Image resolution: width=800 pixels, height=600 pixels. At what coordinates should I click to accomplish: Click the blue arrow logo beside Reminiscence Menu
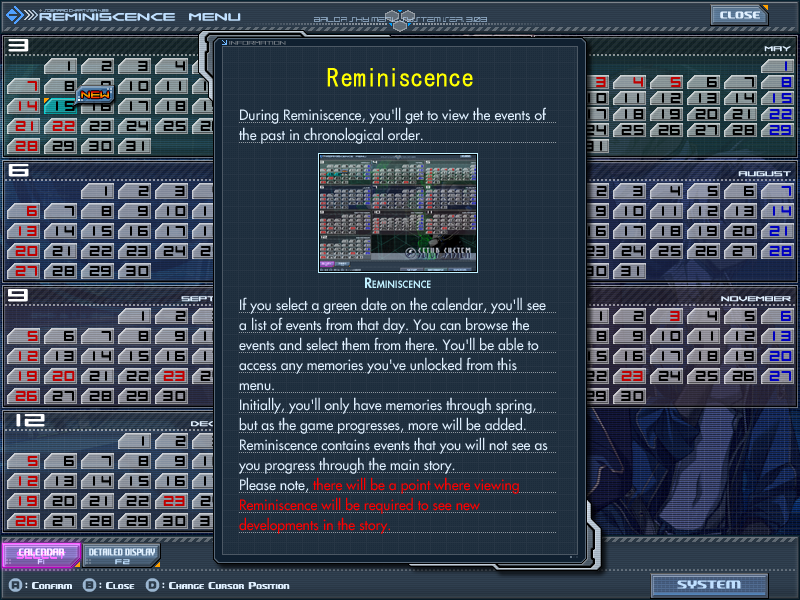coord(15,15)
